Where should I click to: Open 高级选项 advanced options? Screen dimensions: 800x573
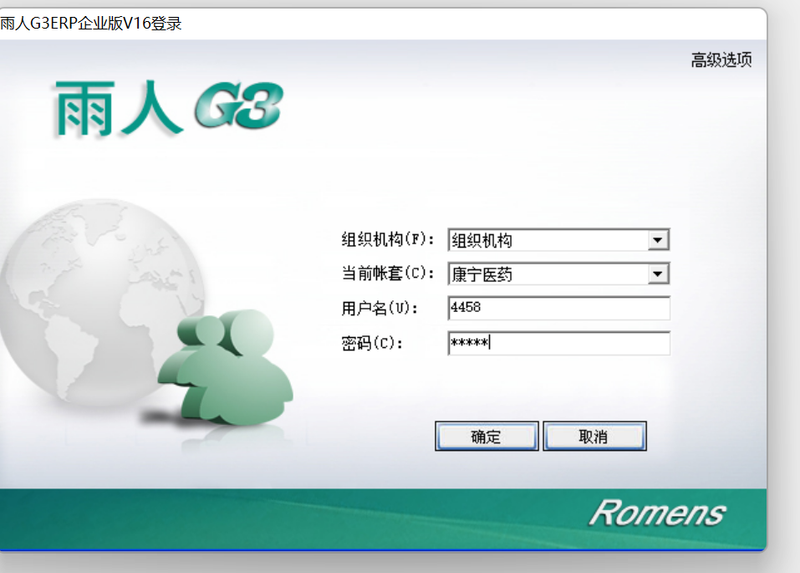point(721,60)
